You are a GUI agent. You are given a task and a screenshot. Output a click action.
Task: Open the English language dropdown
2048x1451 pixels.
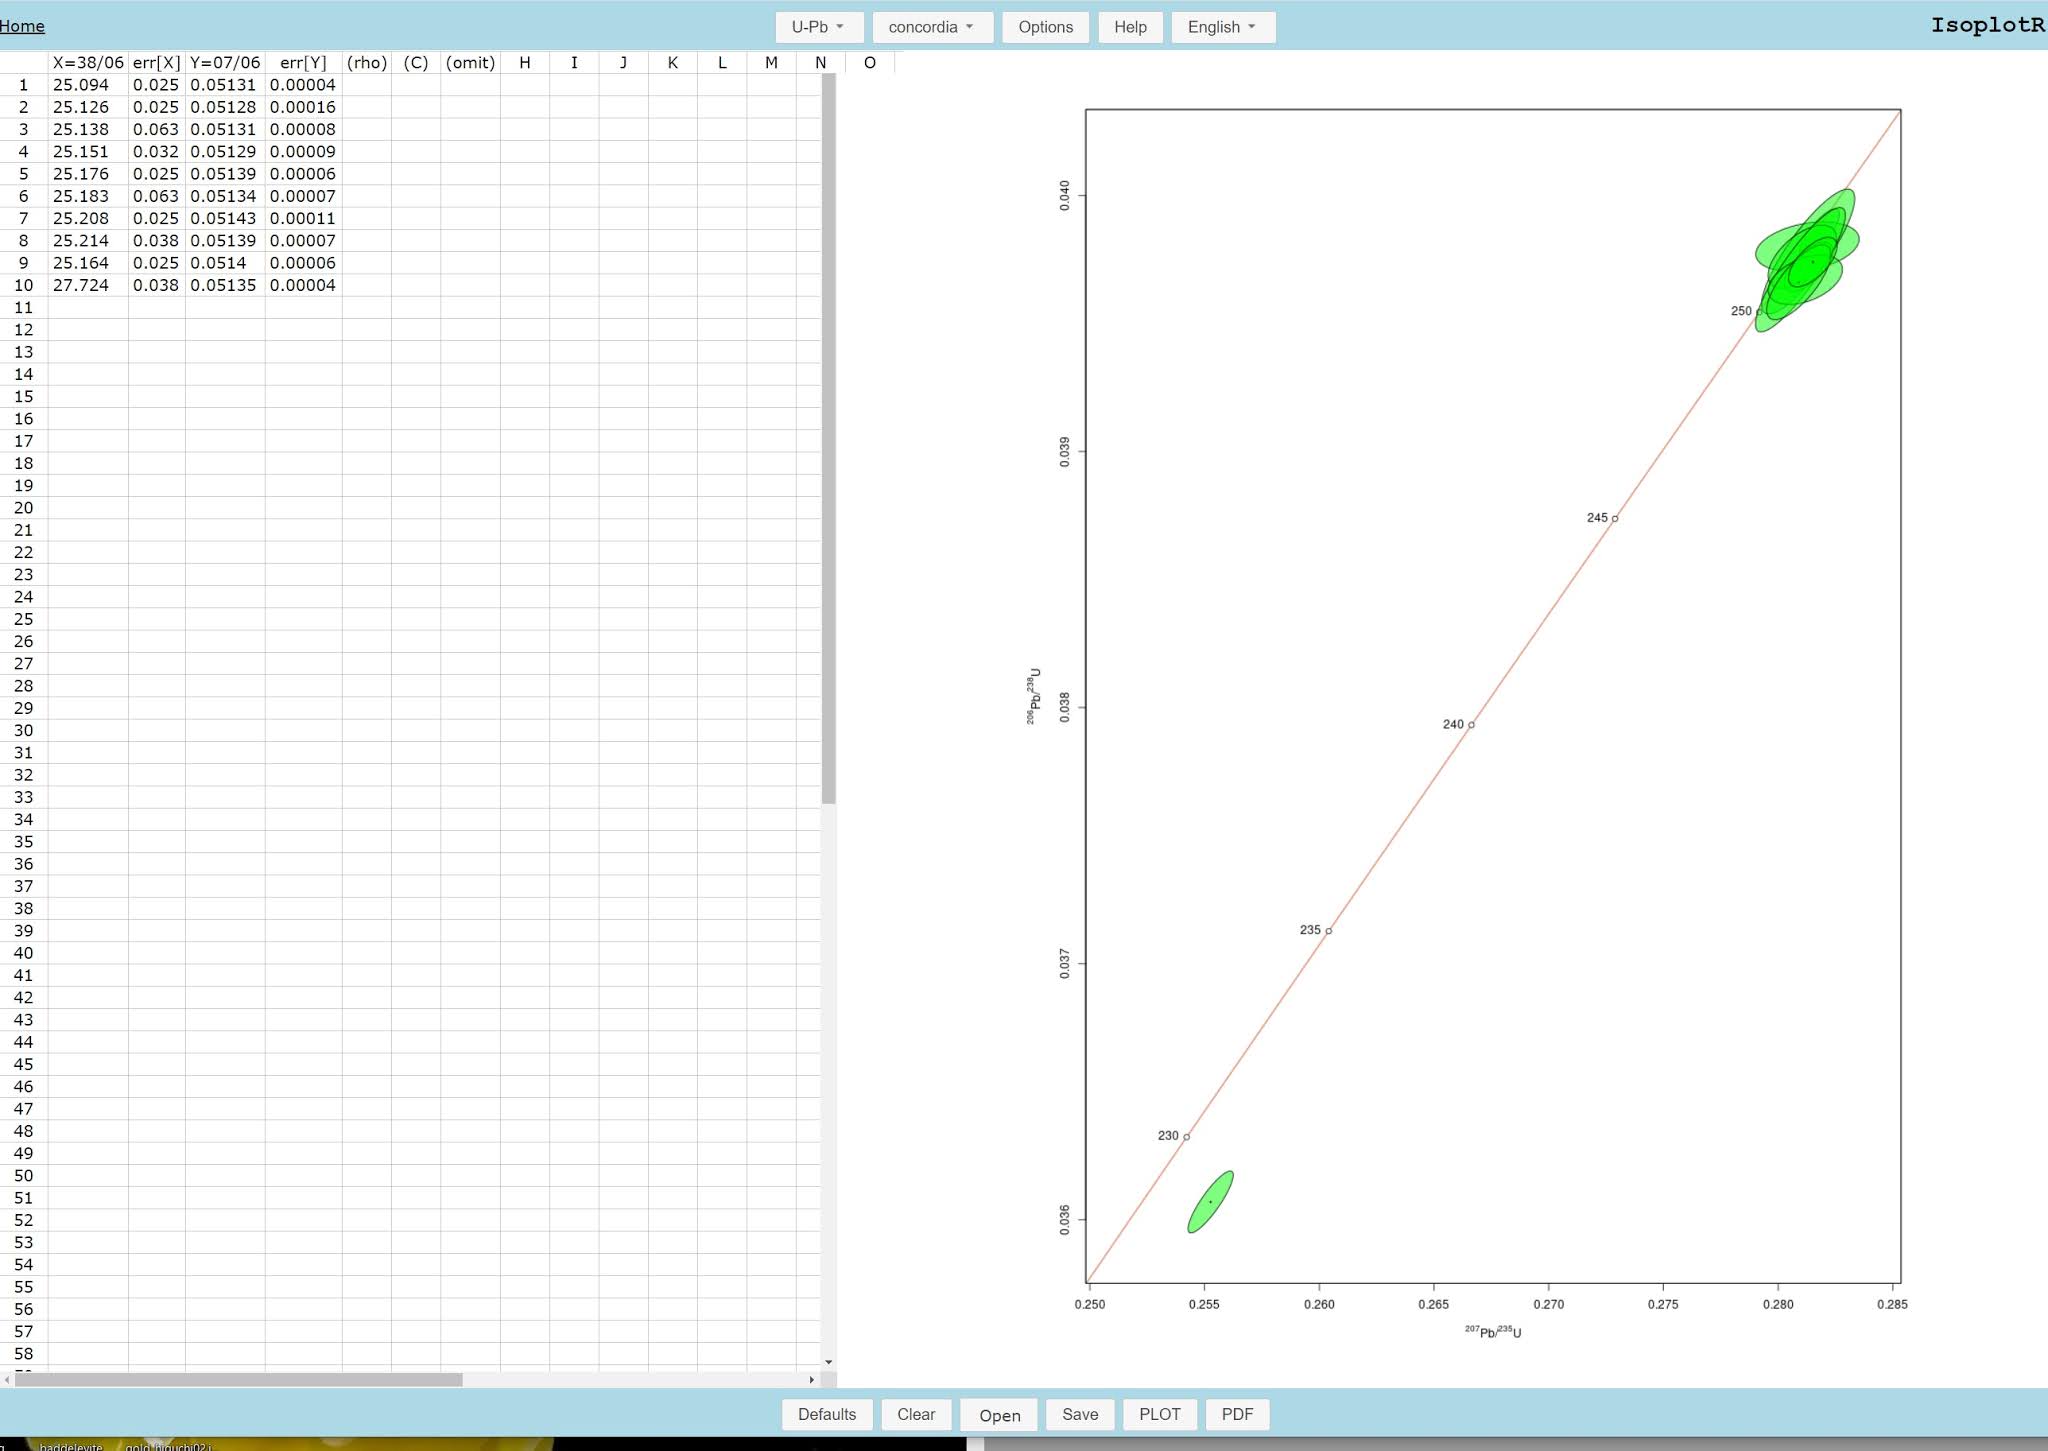(x=1222, y=27)
